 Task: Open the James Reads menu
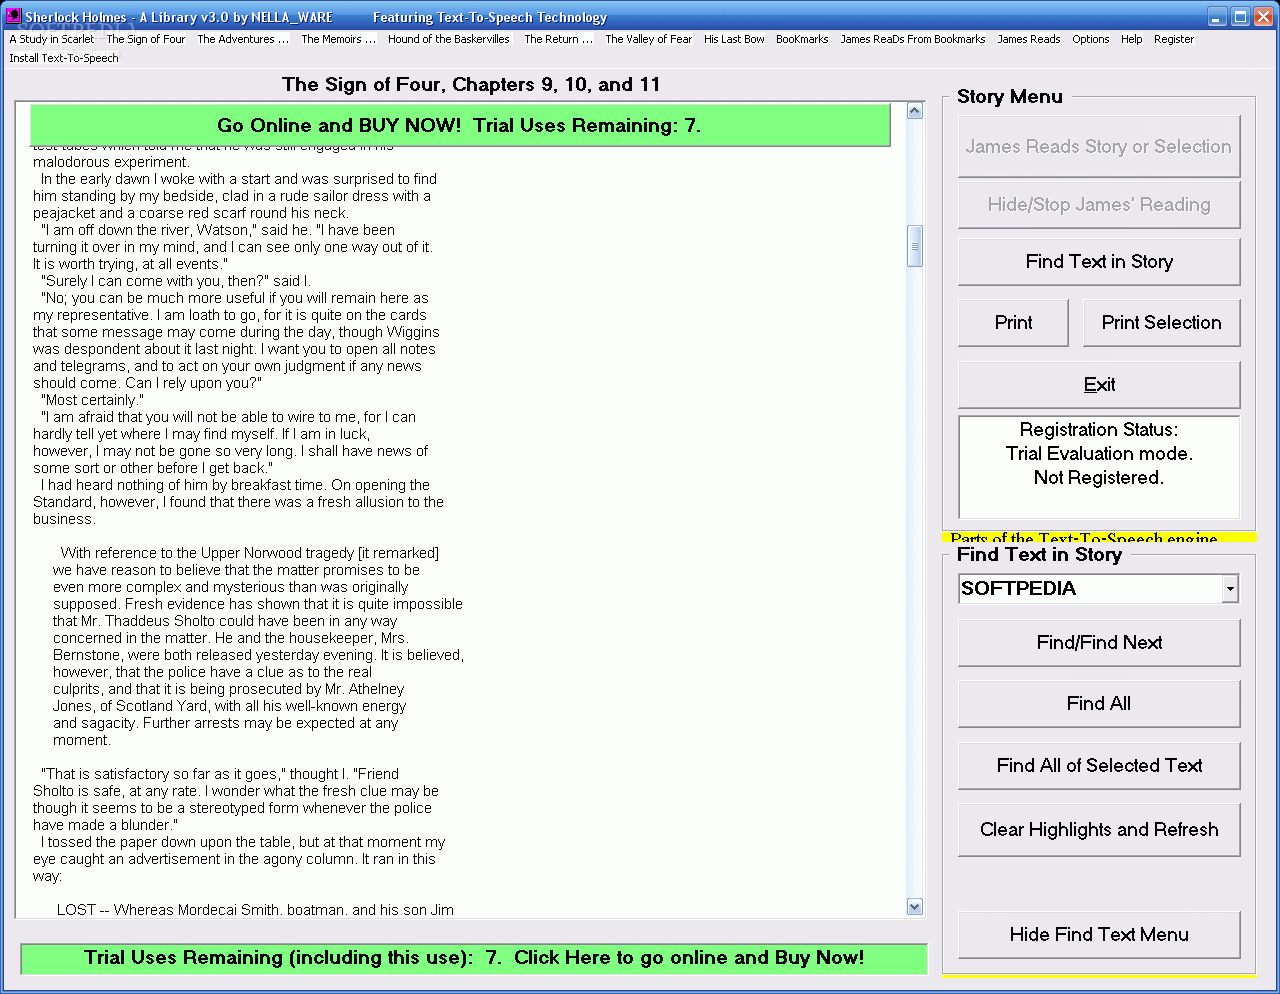click(1029, 39)
